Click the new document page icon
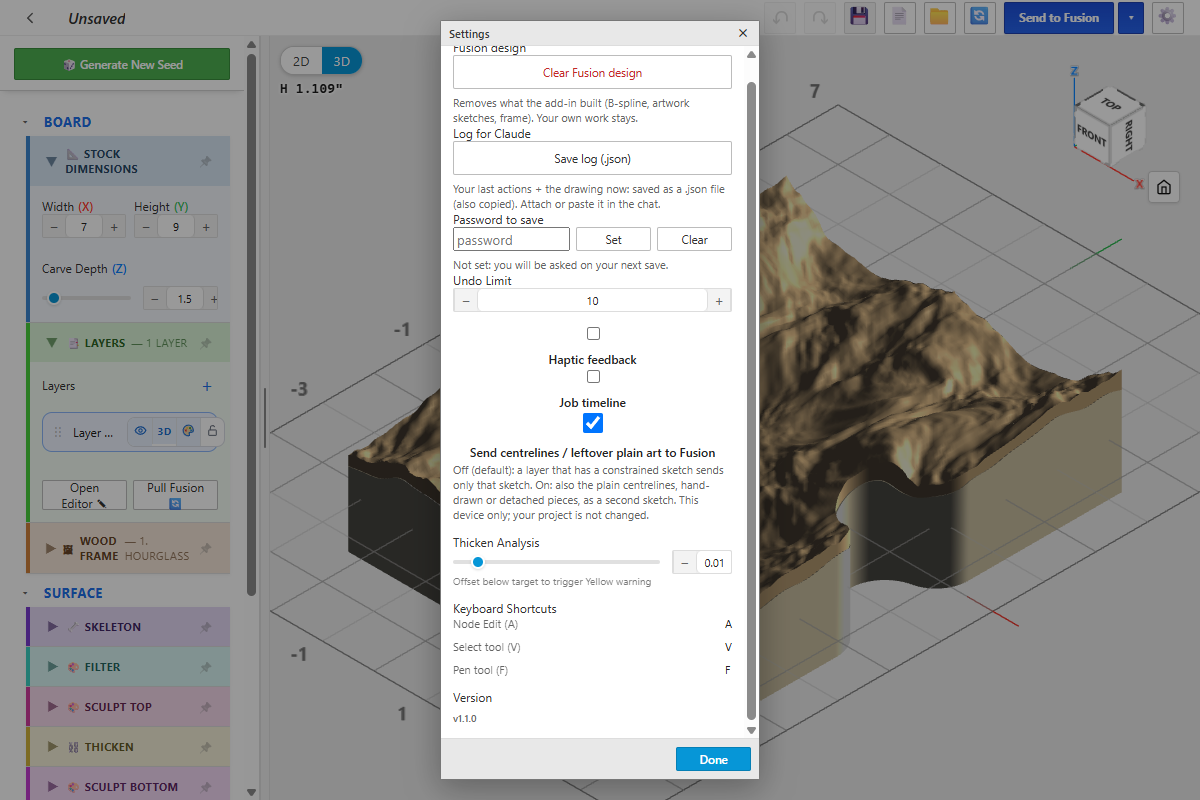This screenshot has height=800, width=1200. pos(900,17)
